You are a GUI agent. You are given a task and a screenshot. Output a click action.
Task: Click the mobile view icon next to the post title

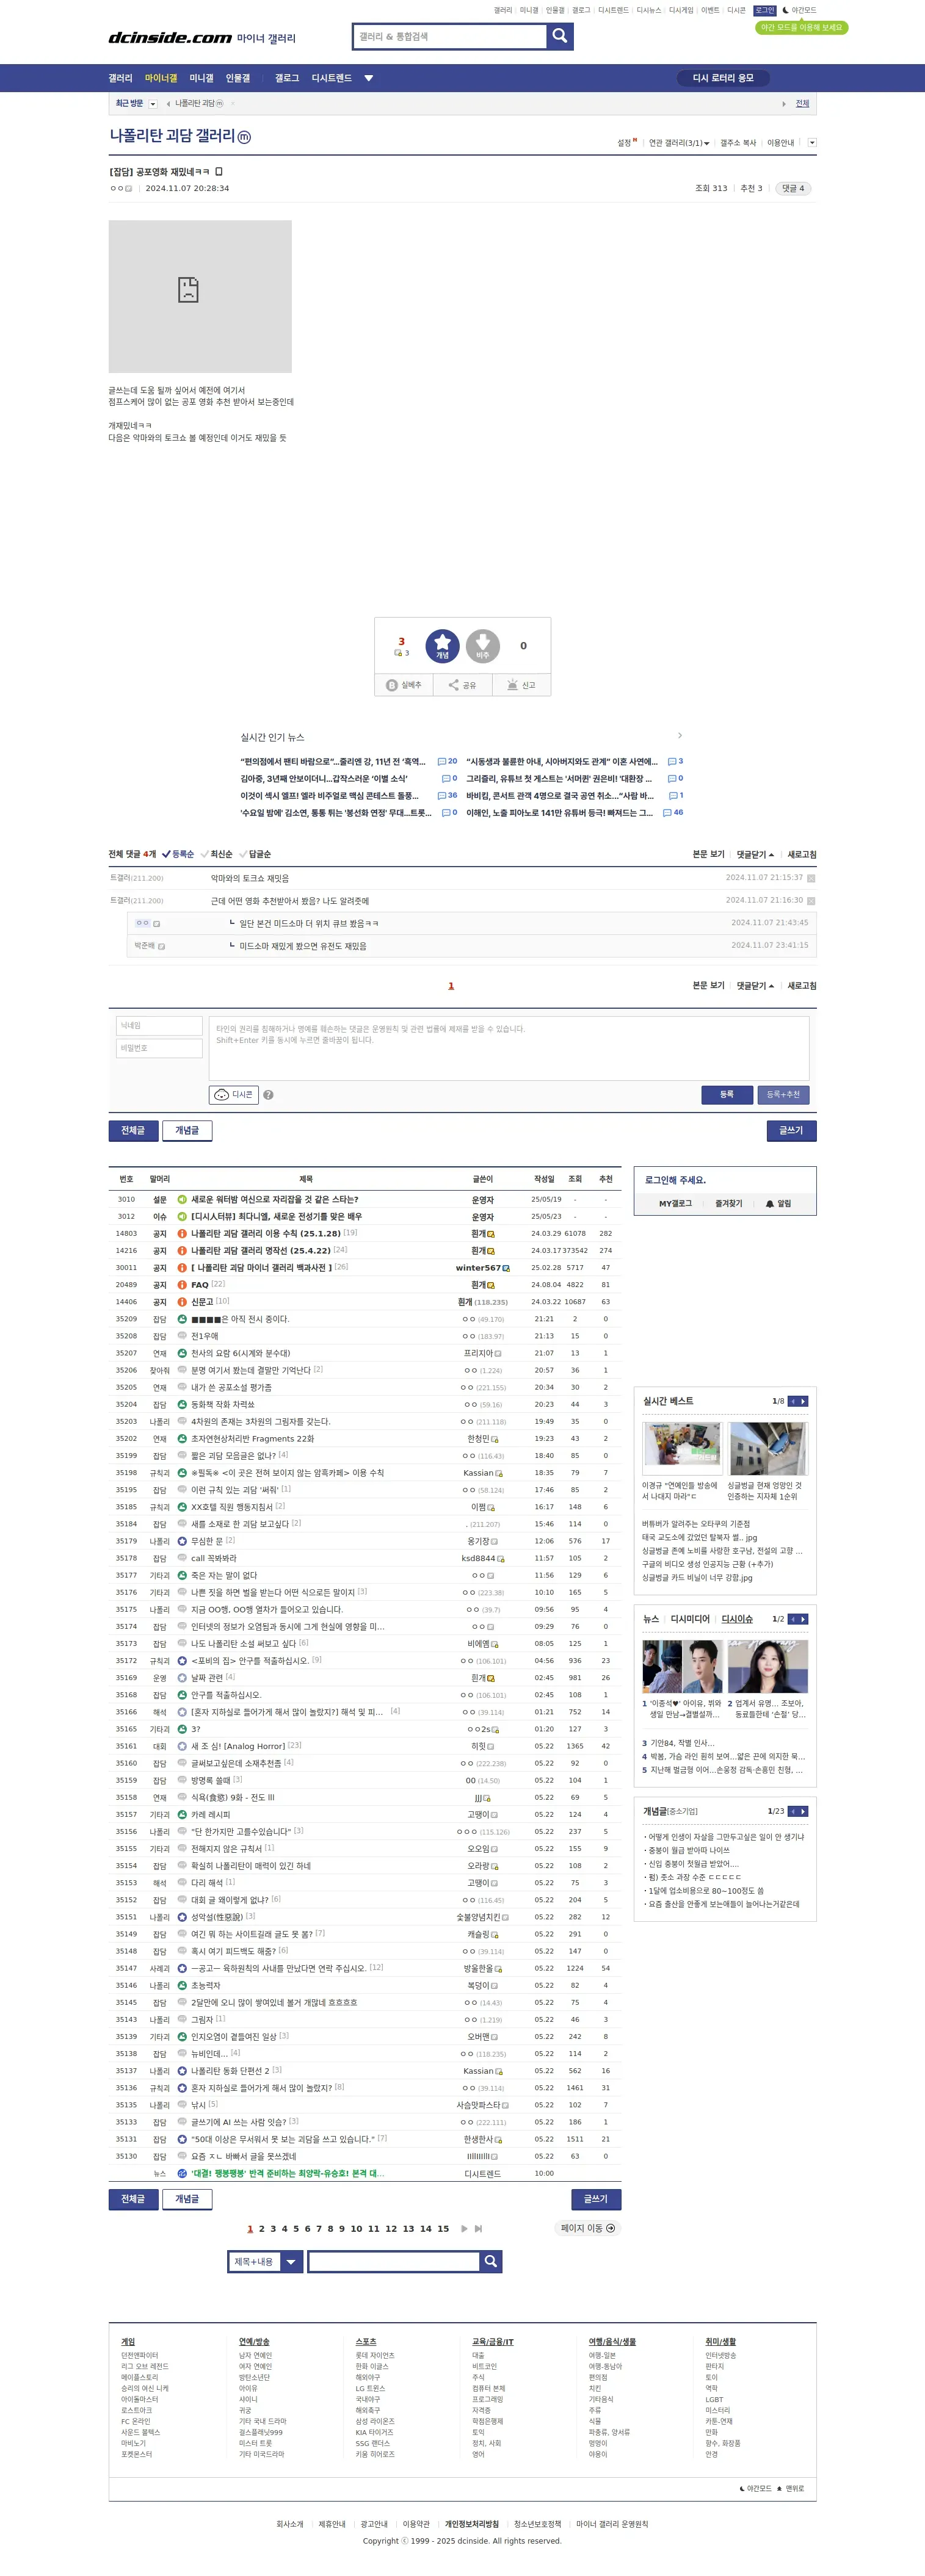219,172
